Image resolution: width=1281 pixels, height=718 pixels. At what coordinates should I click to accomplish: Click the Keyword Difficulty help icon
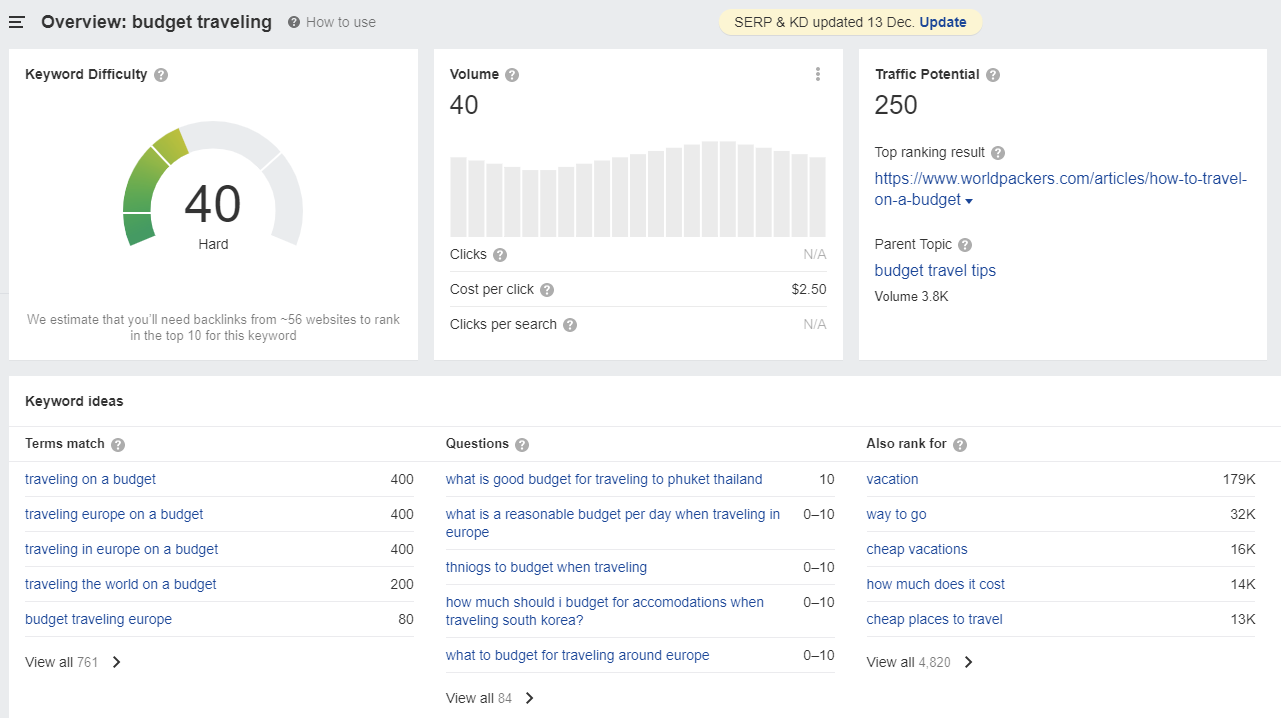(x=162, y=74)
